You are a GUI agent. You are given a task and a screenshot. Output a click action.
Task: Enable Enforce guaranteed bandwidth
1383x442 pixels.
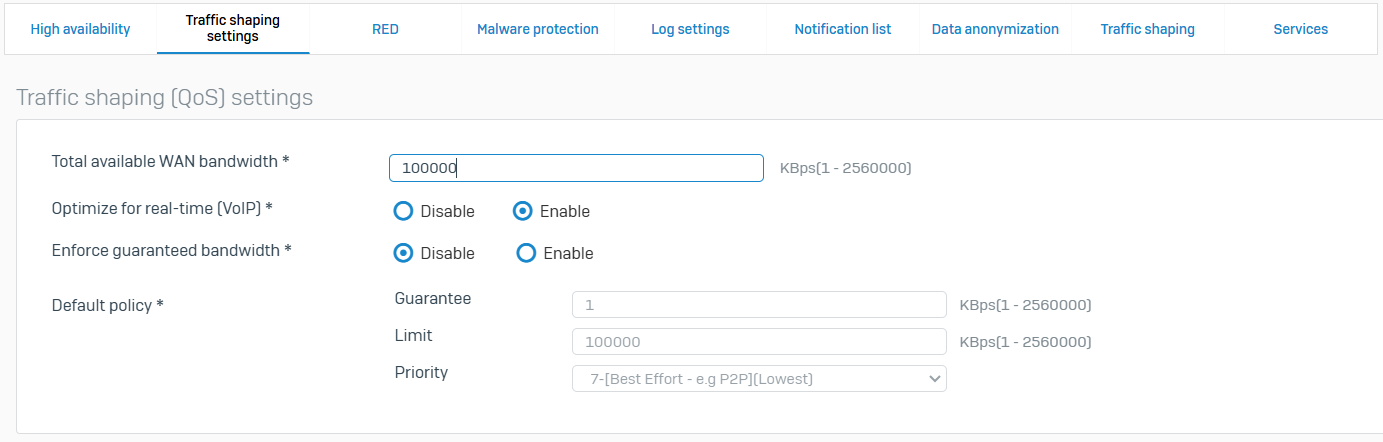pyautogui.click(x=527, y=253)
